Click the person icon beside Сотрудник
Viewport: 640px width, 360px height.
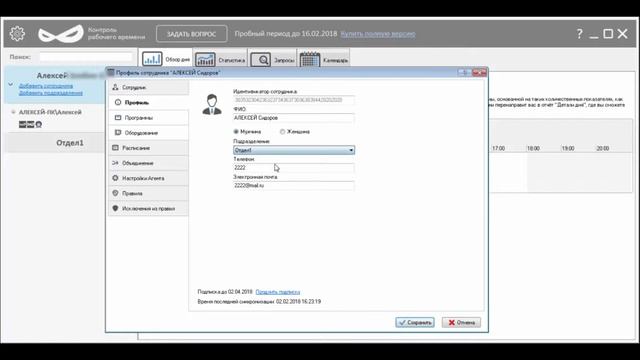pos(115,87)
